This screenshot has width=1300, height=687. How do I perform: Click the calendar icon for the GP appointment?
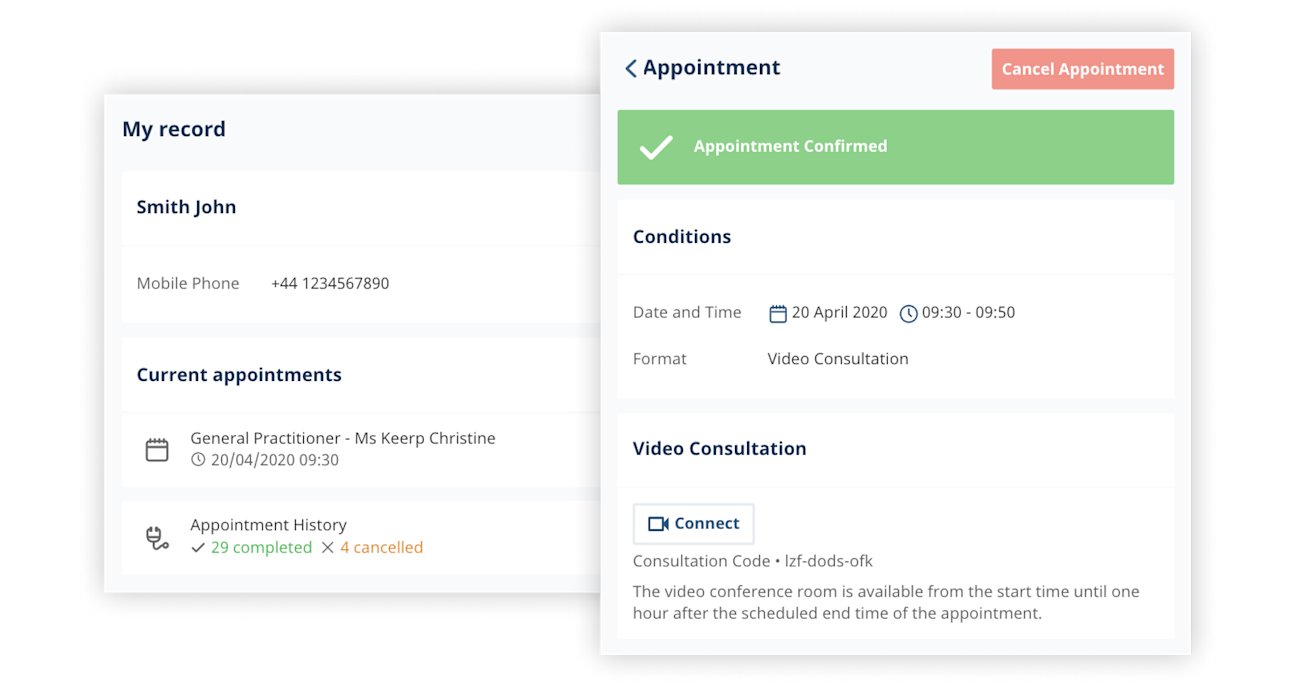[157, 450]
